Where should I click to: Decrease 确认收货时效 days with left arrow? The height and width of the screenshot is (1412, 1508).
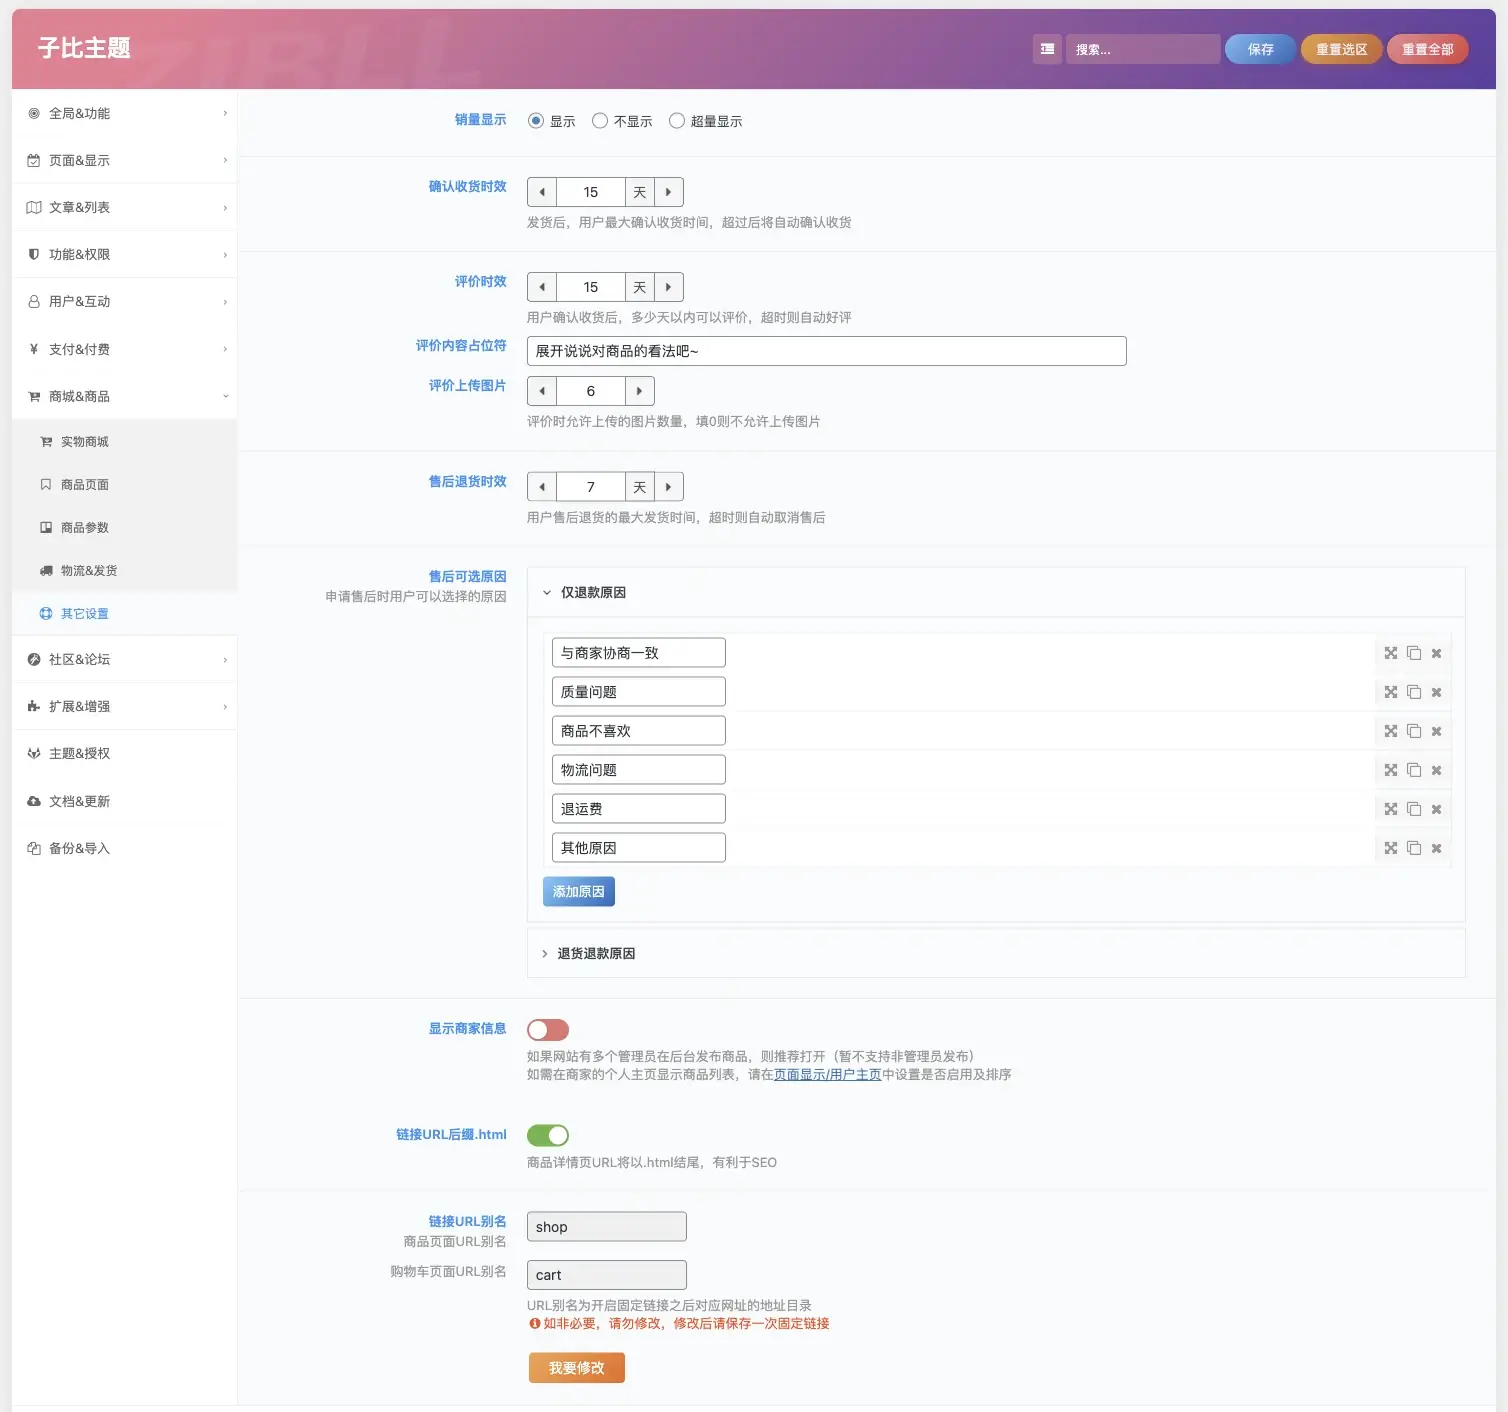[x=542, y=192]
